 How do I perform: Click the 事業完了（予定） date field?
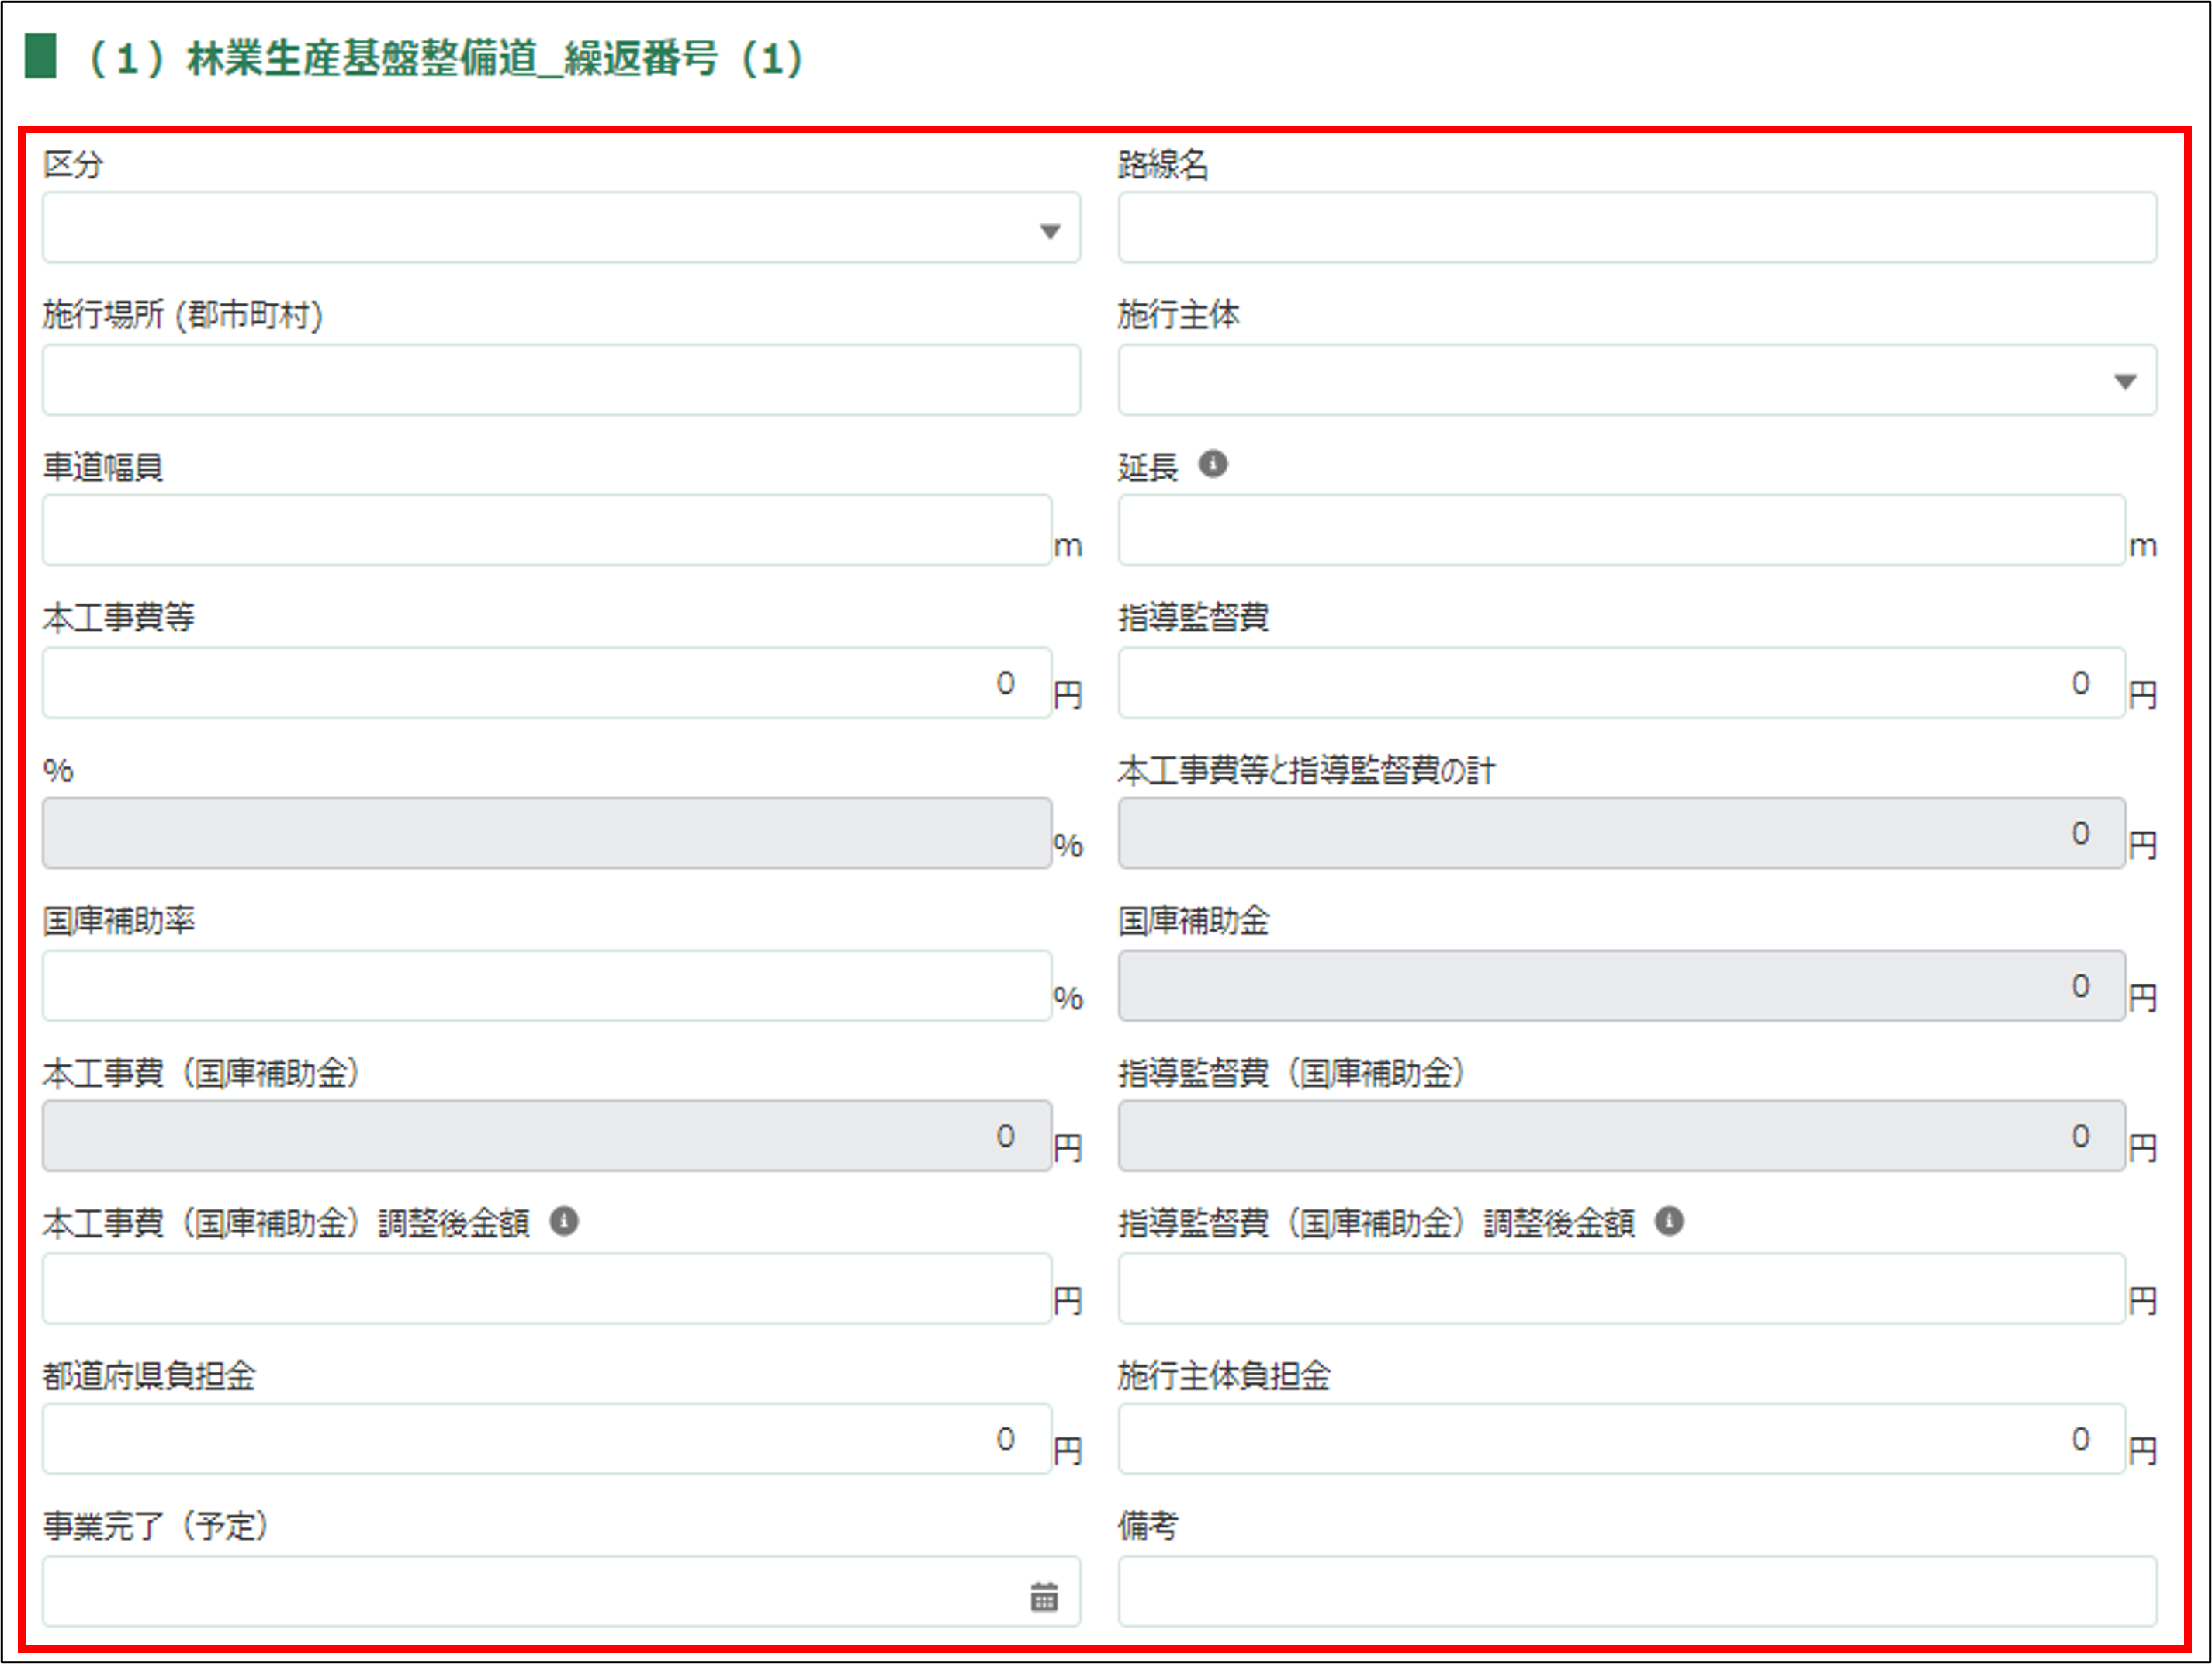[530, 1591]
